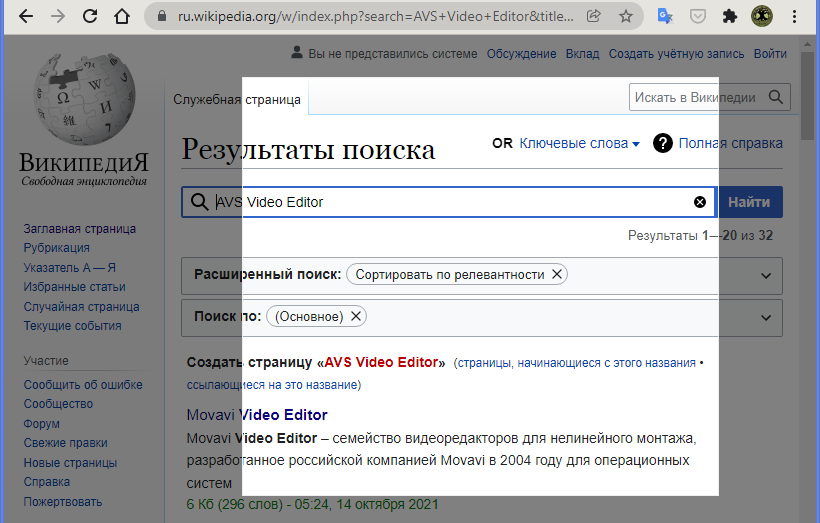Select the Служебная страница tab
The image size is (820, 523).
(237, 99)
